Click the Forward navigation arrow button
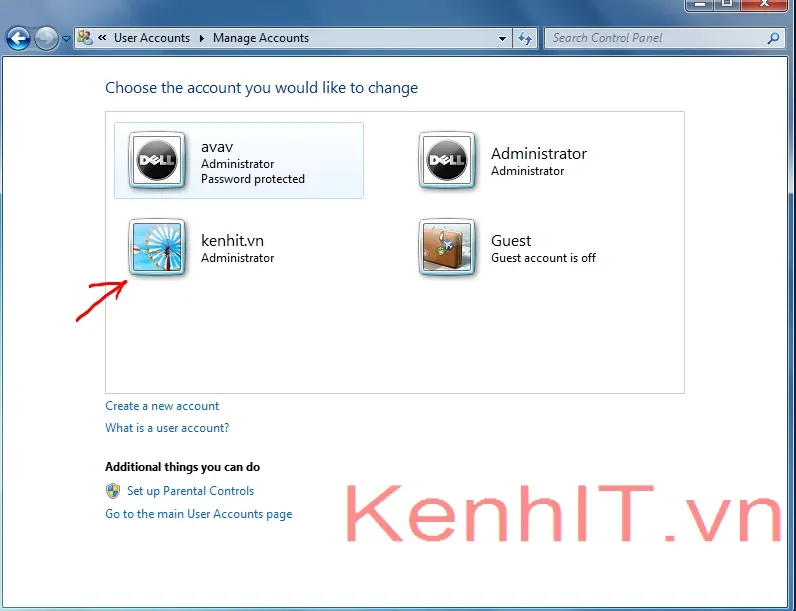The width and height of the screenshot is (796, 611). (x=46, y=39)
